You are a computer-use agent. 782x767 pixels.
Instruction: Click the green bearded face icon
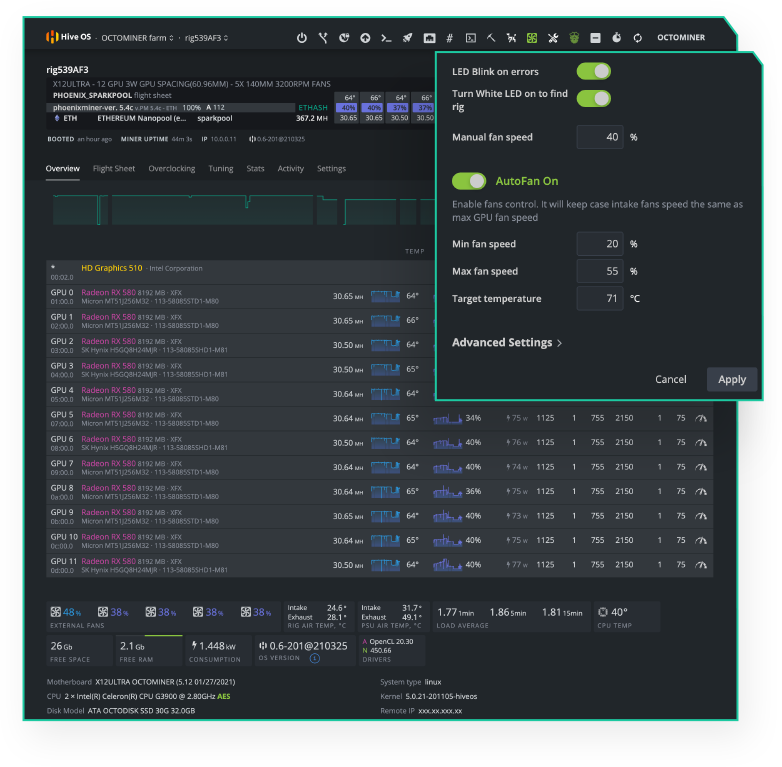coord(574,38)
